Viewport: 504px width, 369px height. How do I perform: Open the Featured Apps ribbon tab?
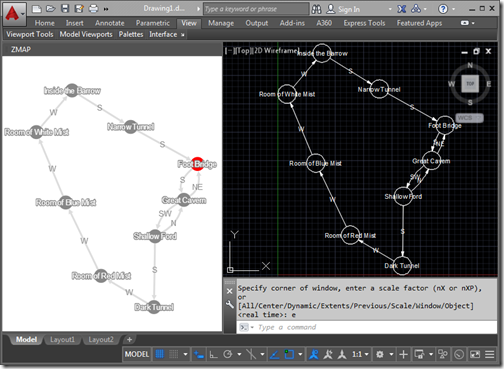(x=419, y=23)
